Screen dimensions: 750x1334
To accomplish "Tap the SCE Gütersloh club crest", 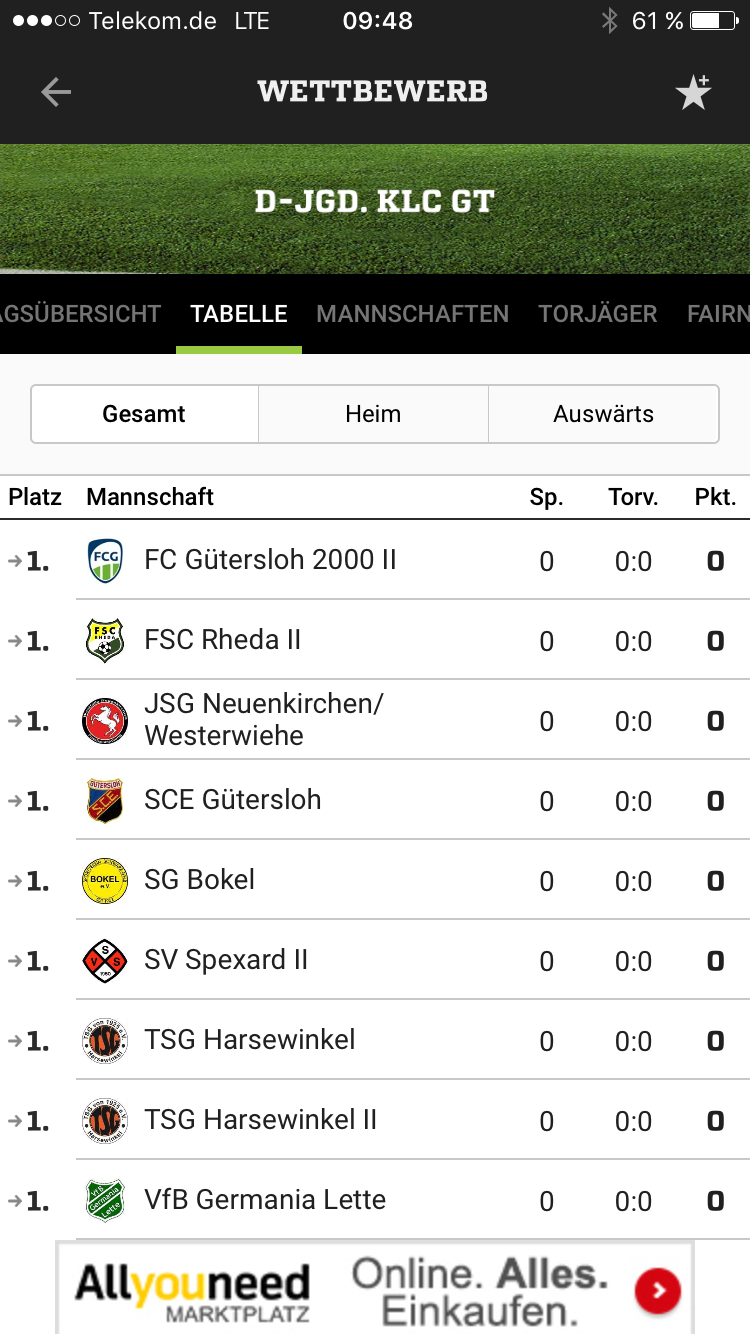I will [105, 800].
